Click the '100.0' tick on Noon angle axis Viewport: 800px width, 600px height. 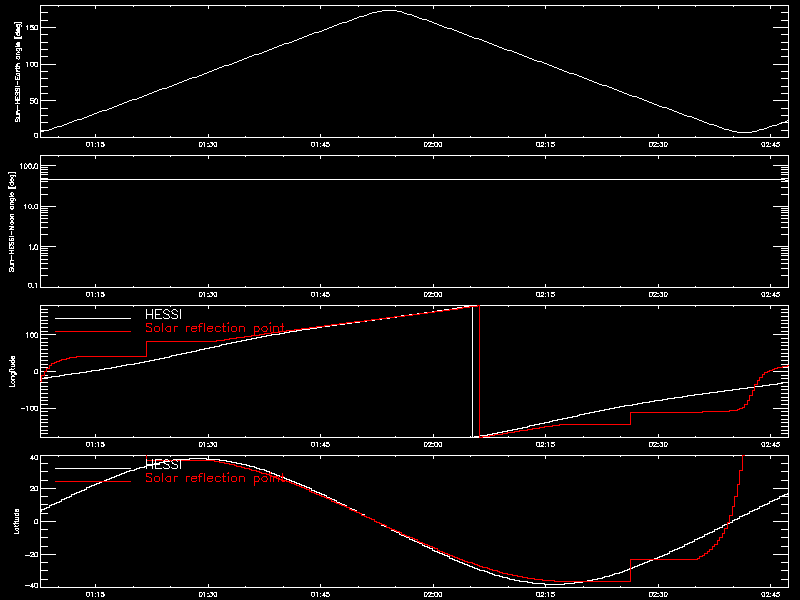pyautogui.click(x=29, y=166)
